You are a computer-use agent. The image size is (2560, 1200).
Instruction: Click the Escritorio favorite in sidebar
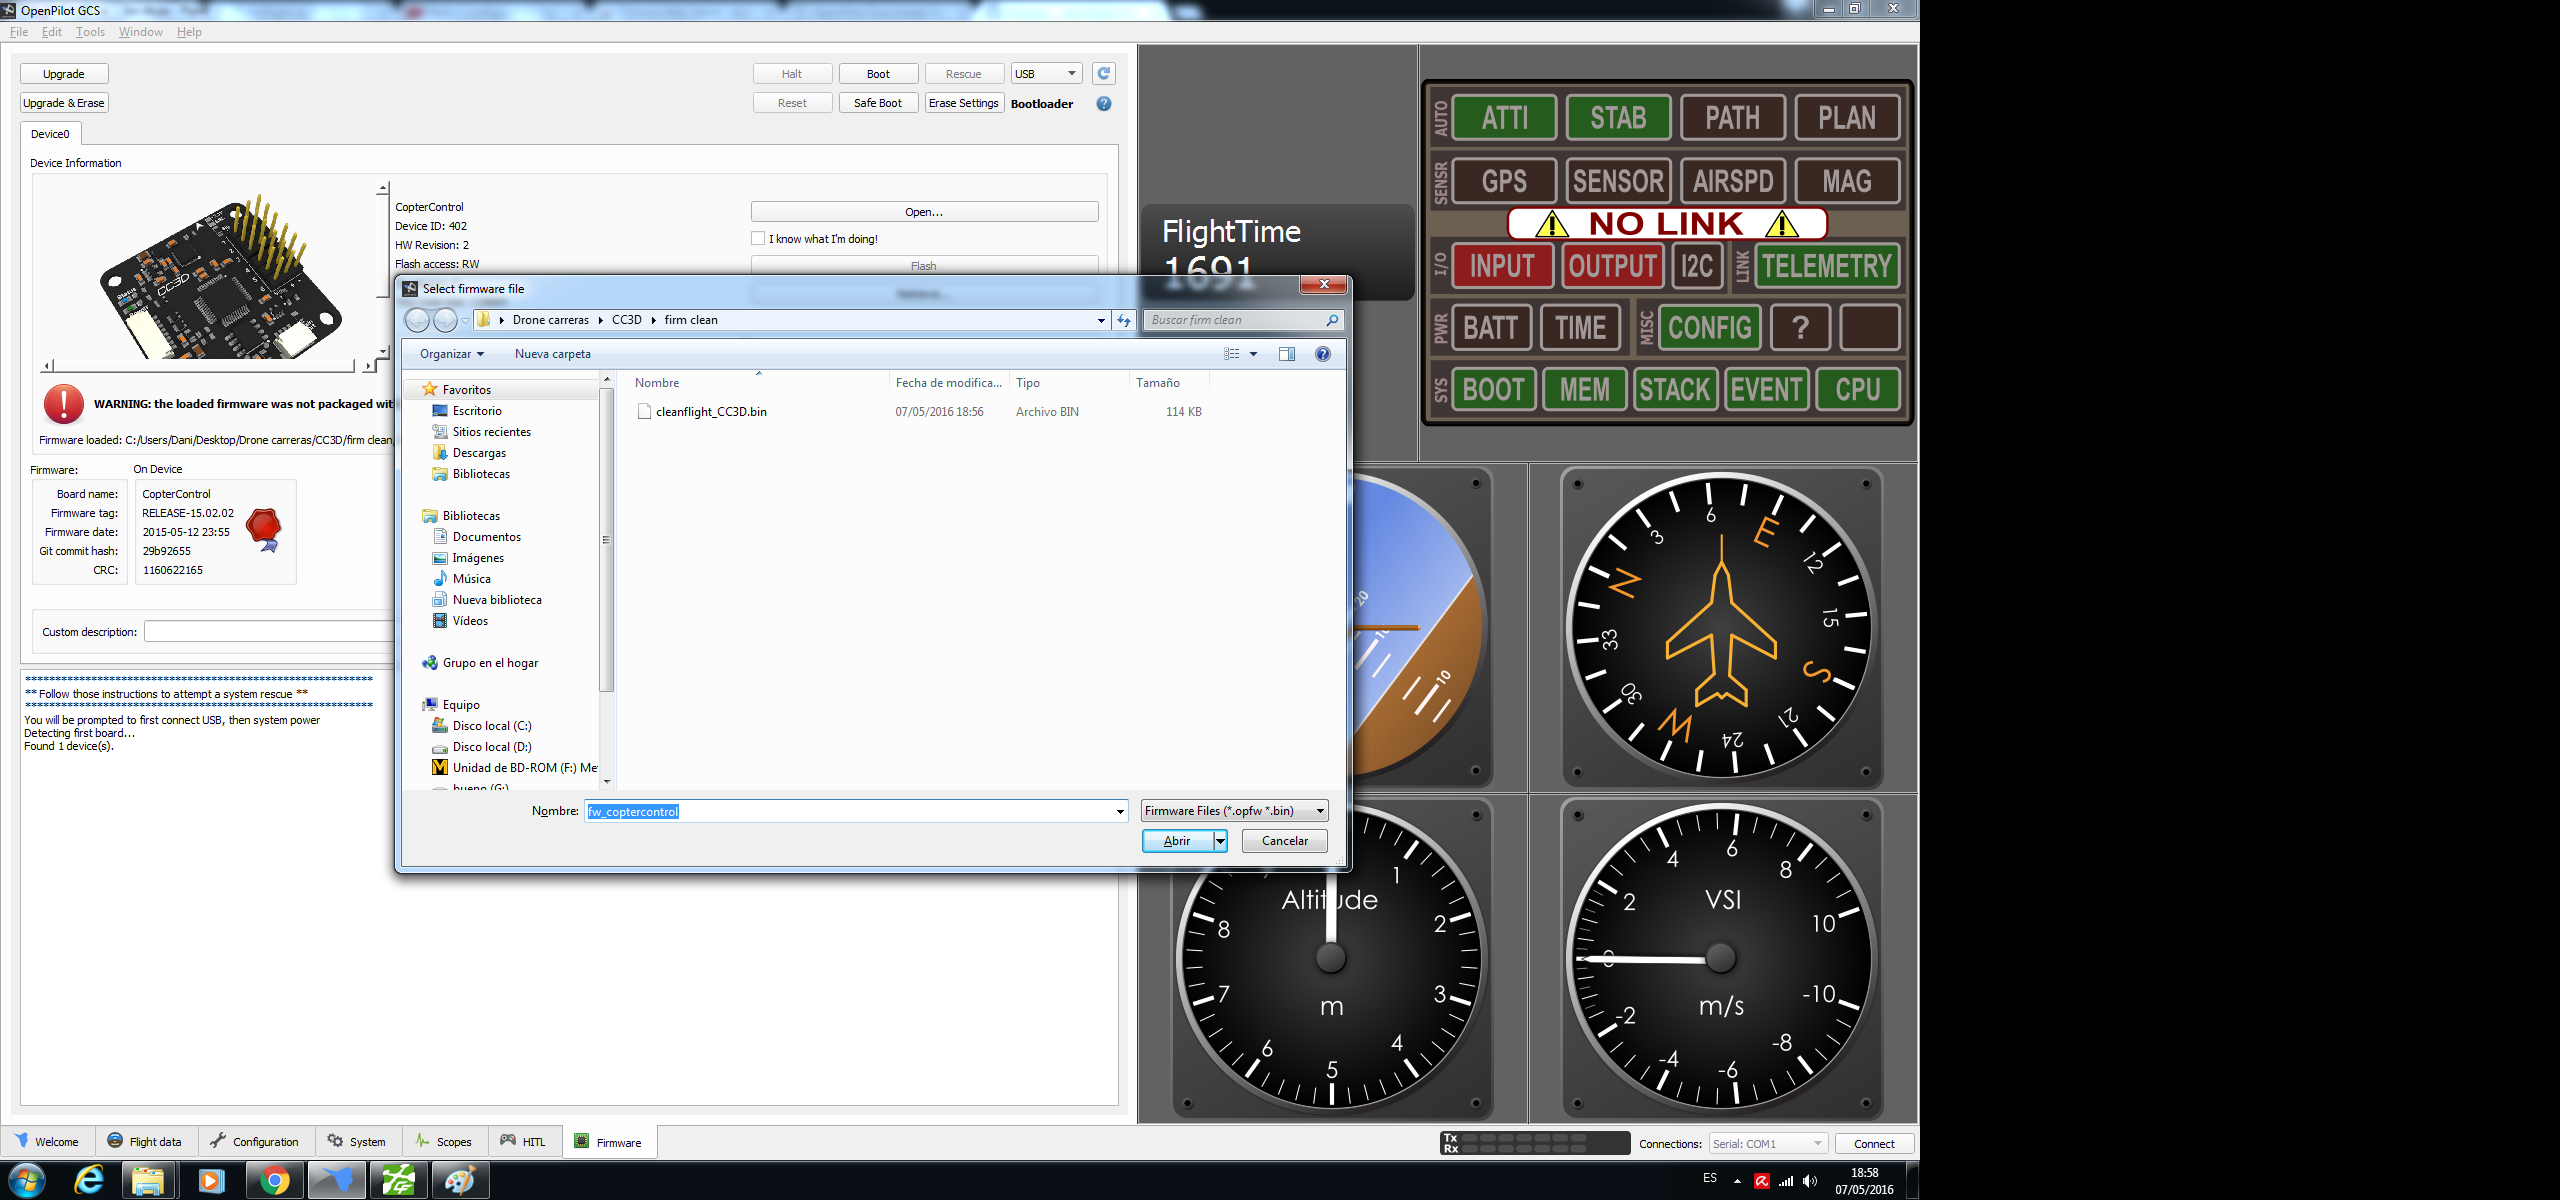click(476, 411)
